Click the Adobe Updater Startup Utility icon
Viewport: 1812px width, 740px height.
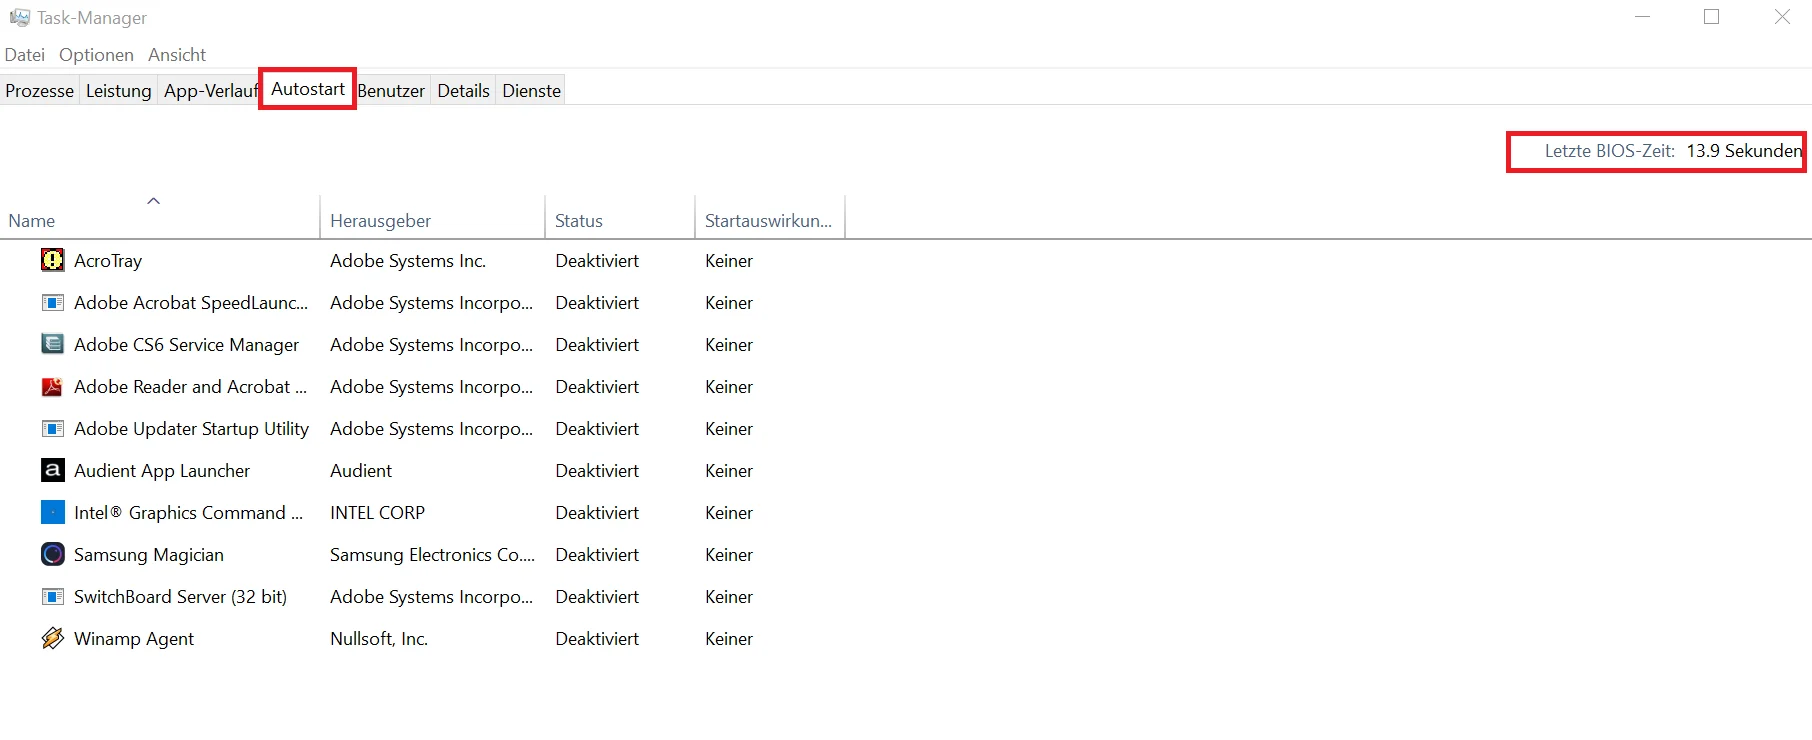(53, 428)
